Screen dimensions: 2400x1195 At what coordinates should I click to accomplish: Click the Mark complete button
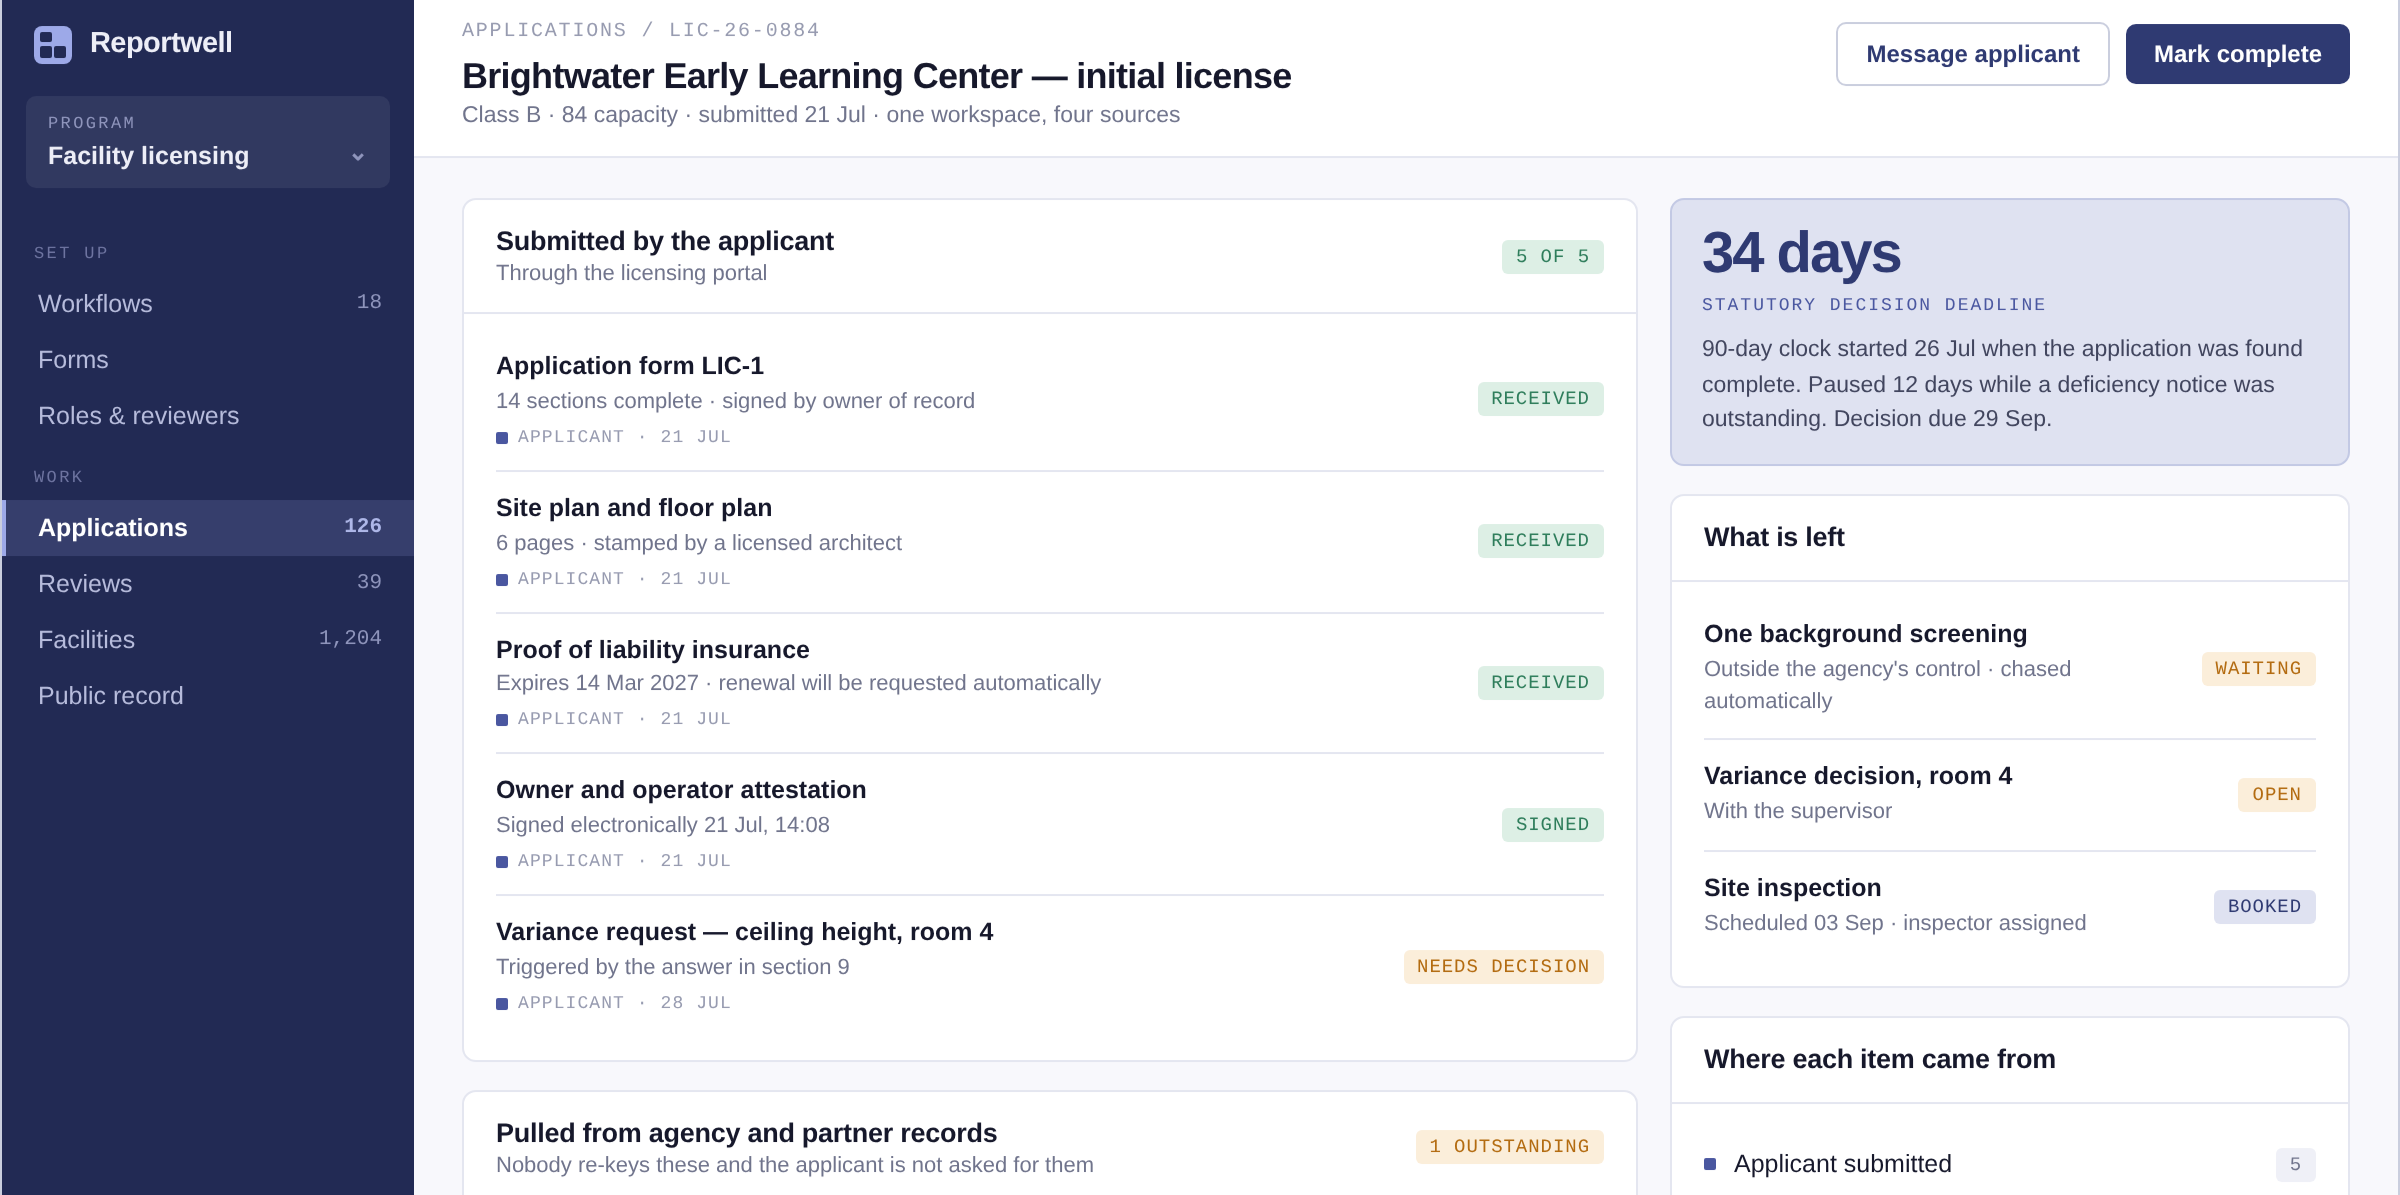[x=2237, y=54]
